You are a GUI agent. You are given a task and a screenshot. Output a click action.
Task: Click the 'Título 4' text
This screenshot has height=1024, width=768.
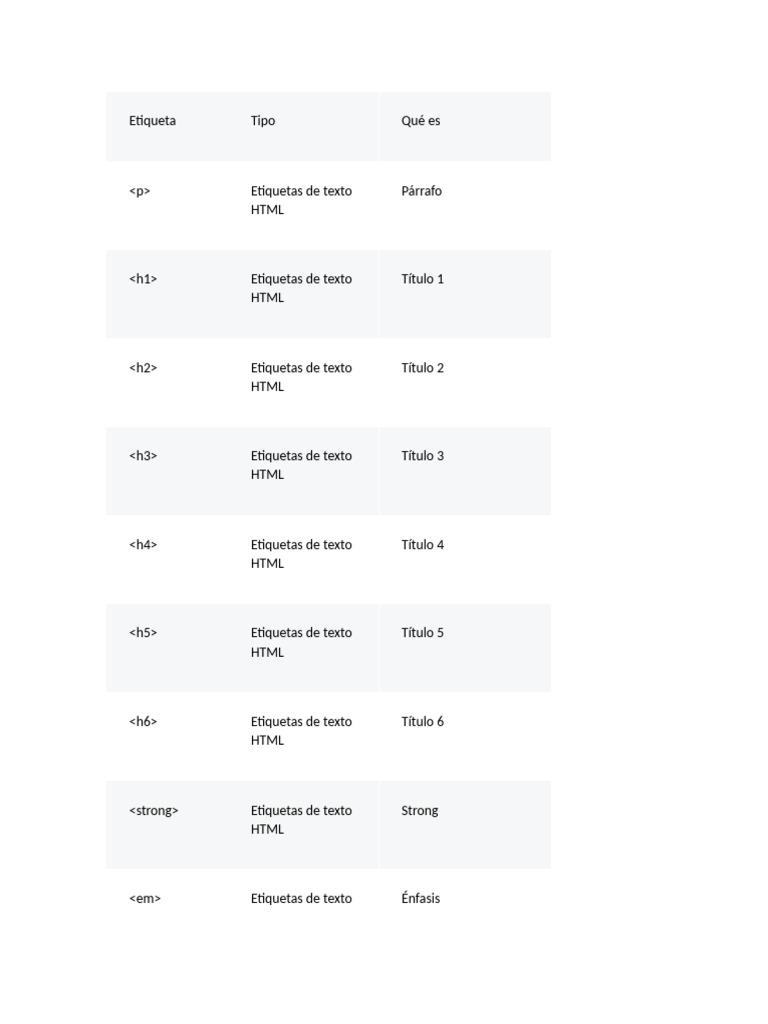[422, 545]
